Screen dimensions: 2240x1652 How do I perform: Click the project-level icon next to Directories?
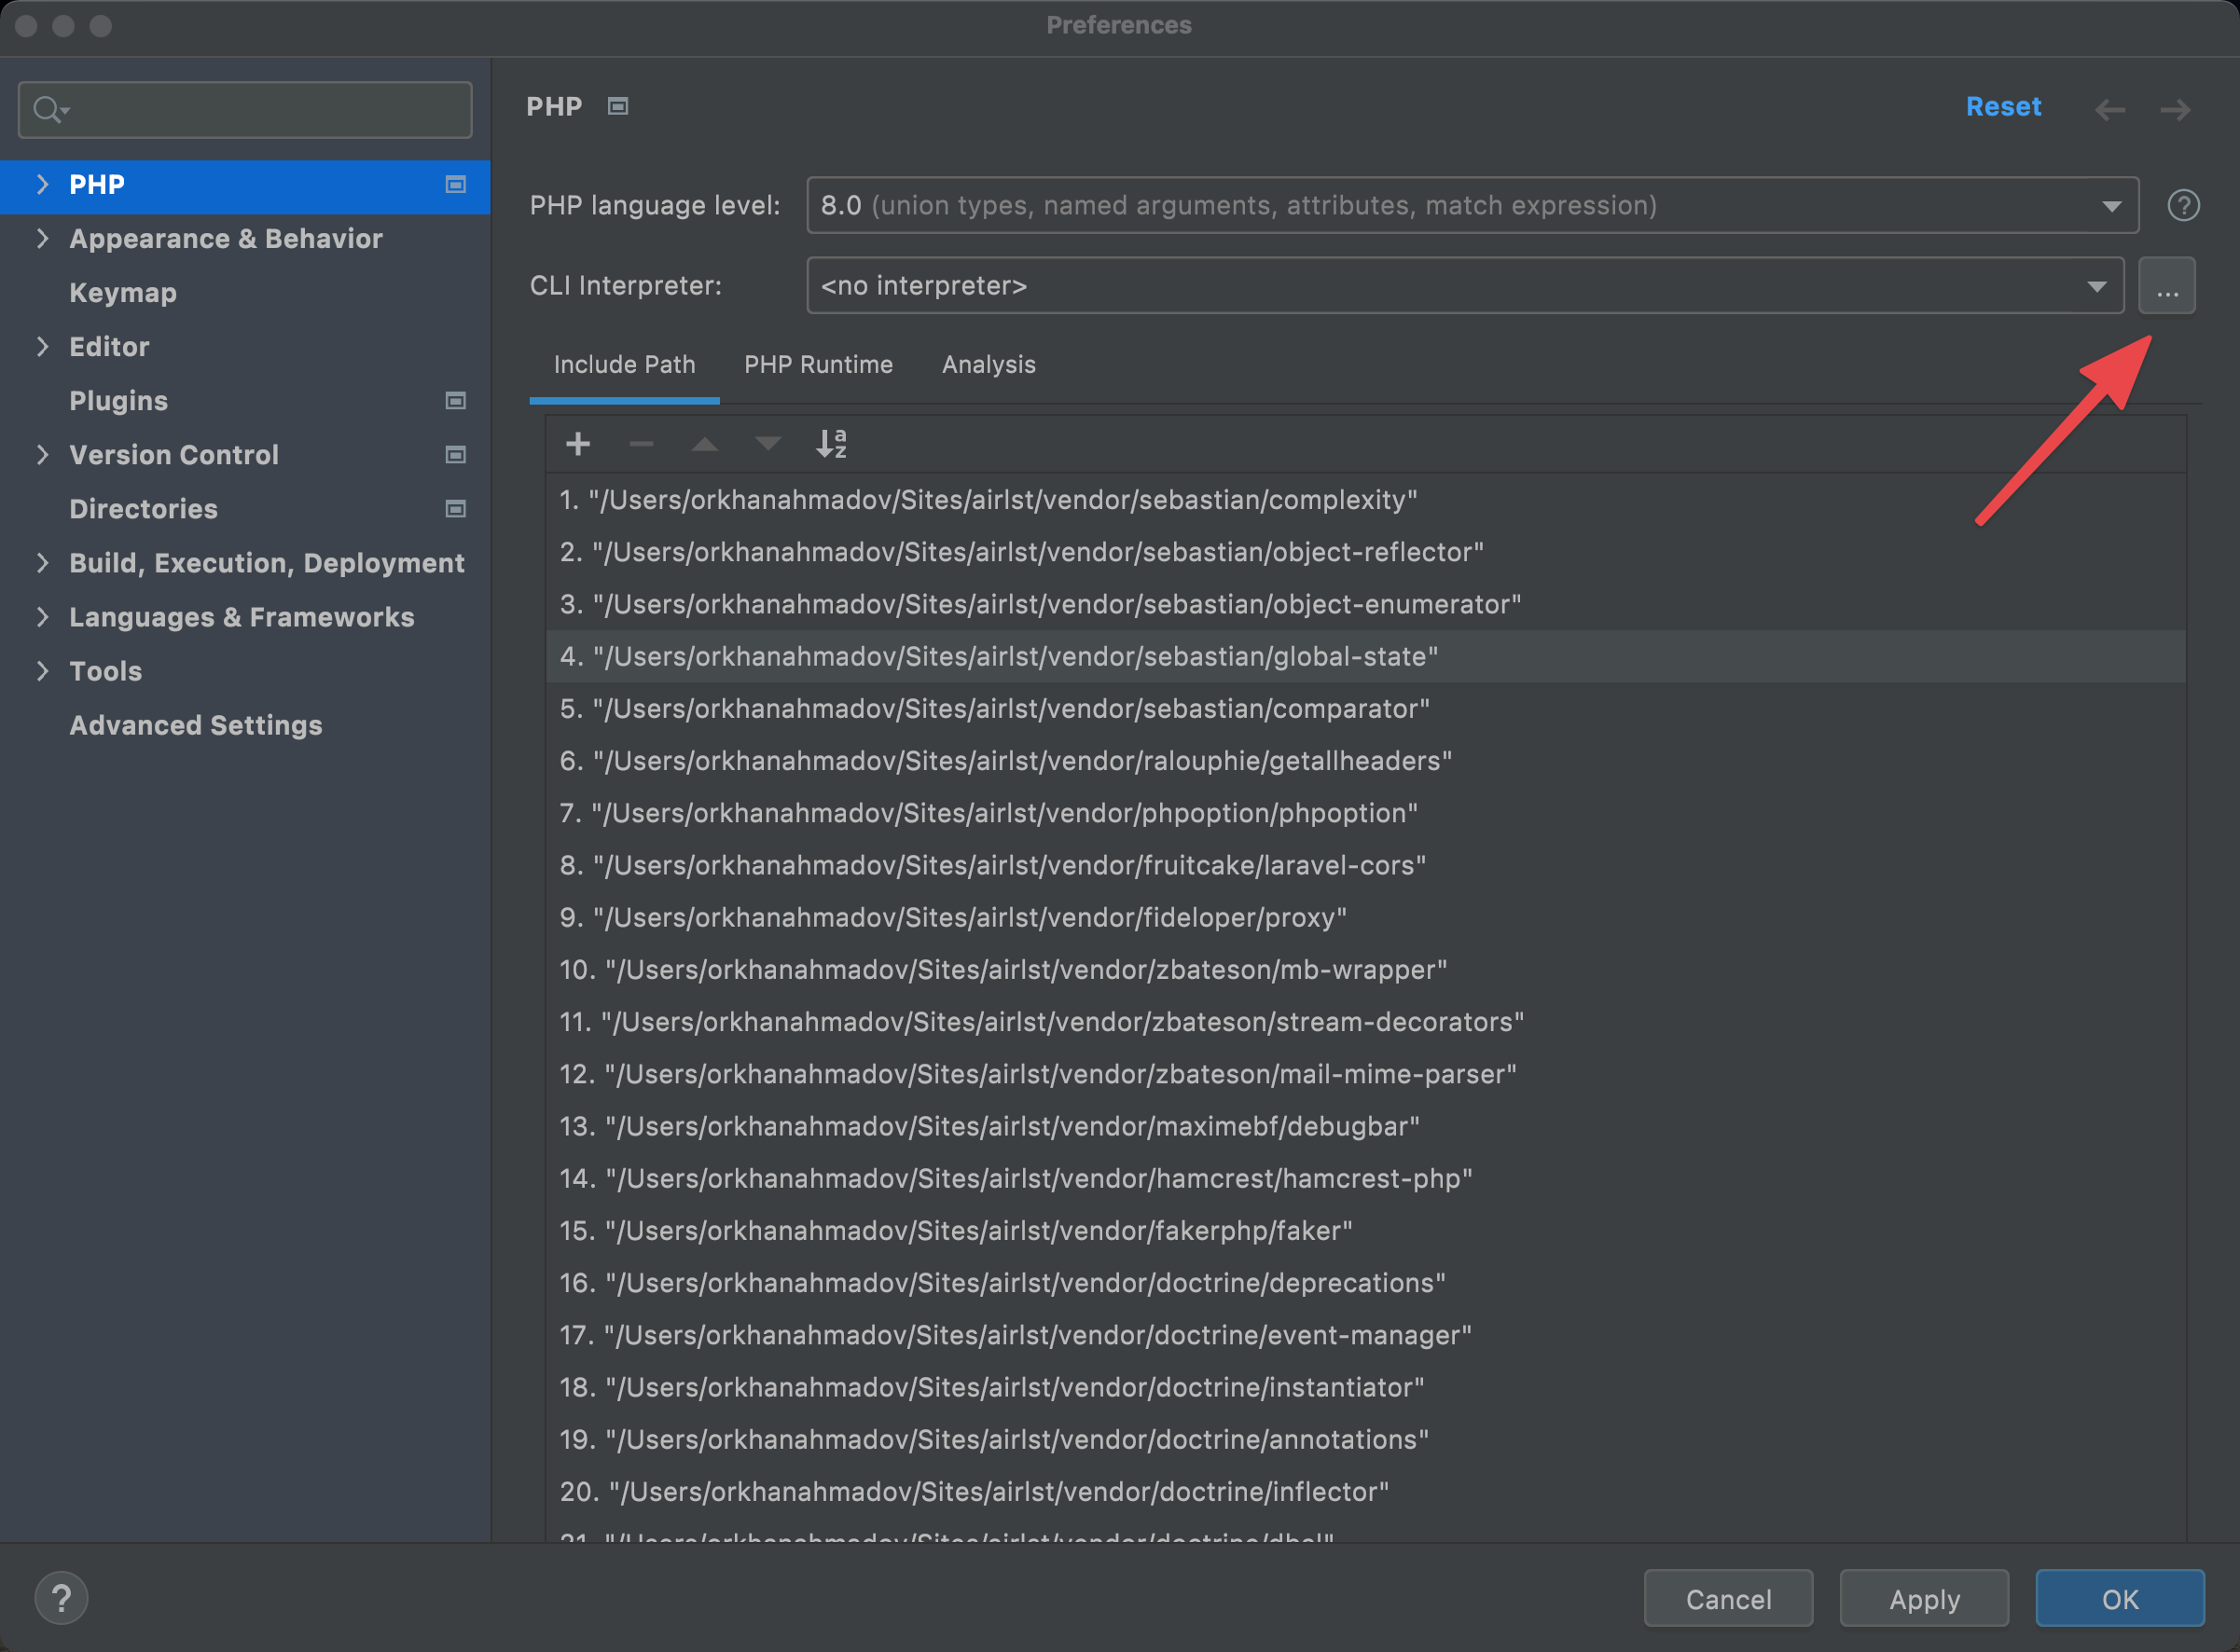tap(456, 509)
